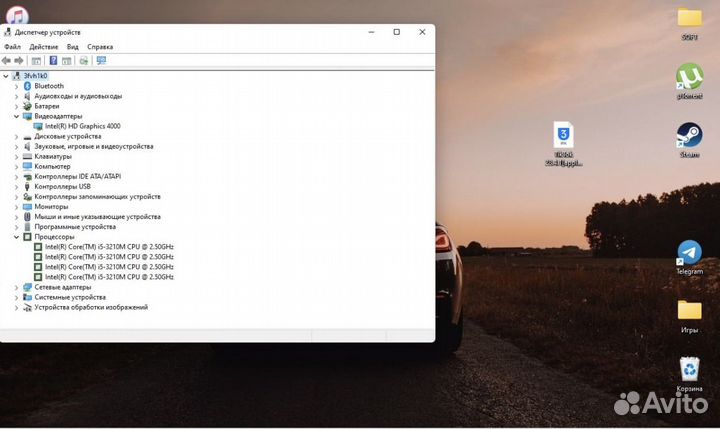Select the Bluetooth category icon
Viewport: 720px width, 429px height.
point(27,86)
